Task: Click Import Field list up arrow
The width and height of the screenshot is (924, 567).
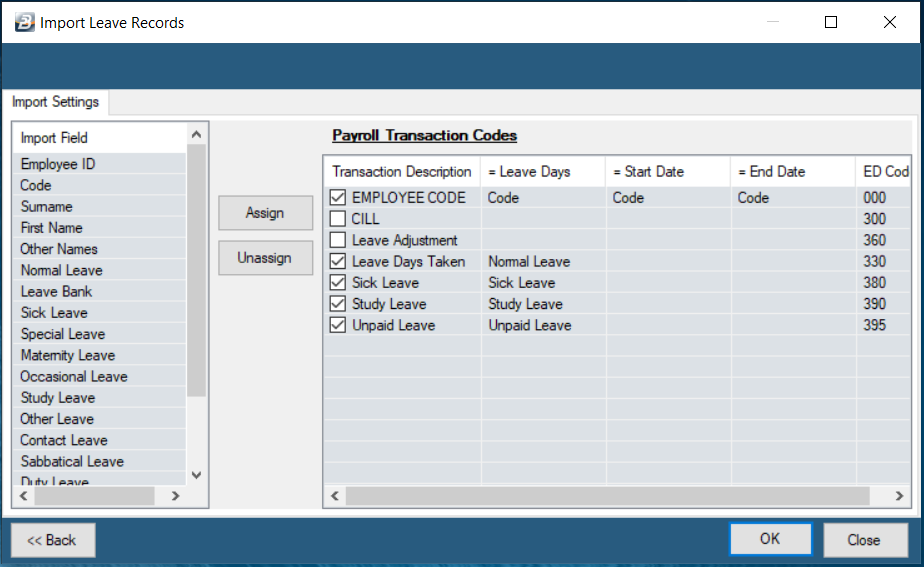Action: (197, 134)
